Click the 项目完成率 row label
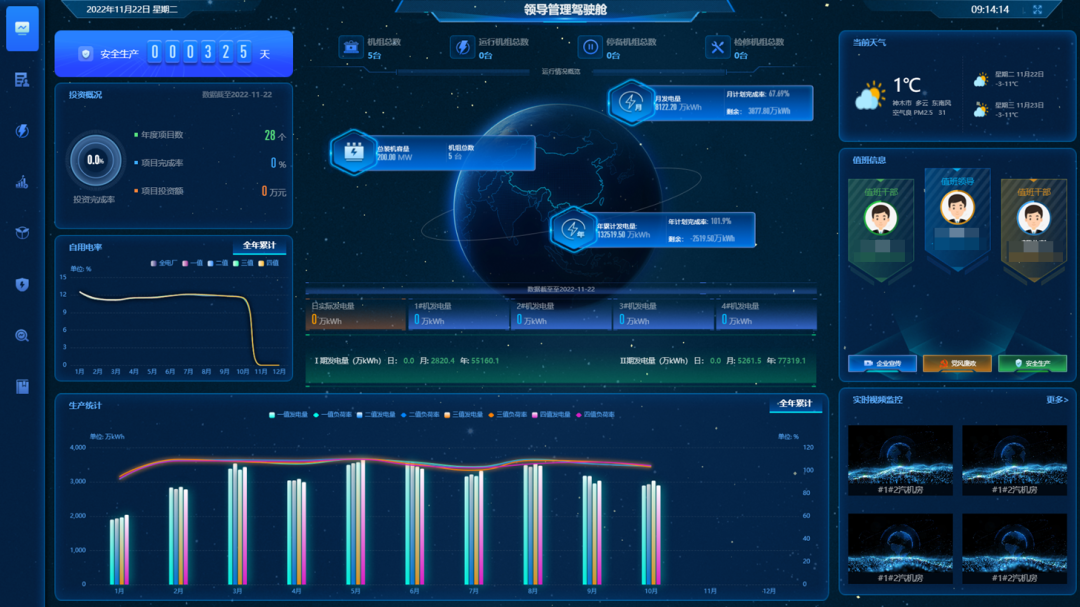The height and width of the screenshot is (607, 1080). [x=163, y=163]
